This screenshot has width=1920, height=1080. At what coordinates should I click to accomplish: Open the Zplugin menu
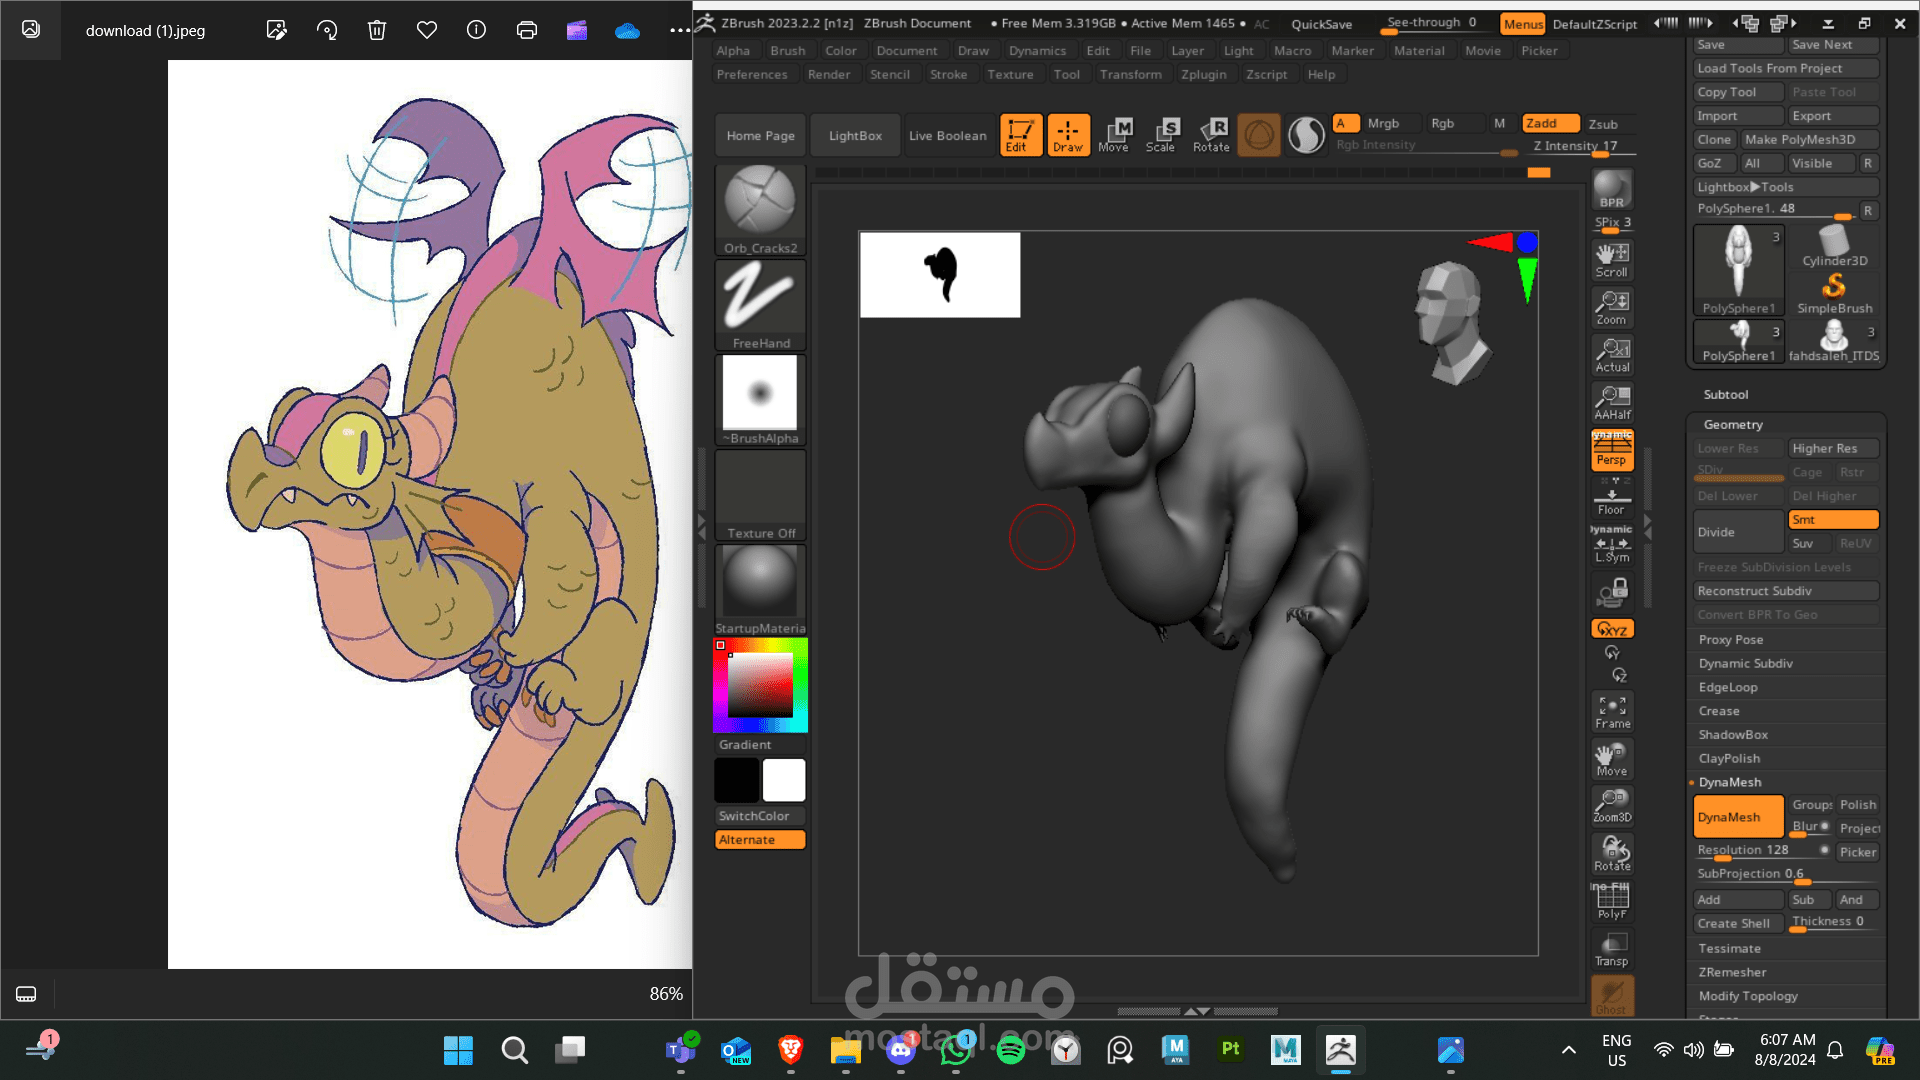(x=1203, y=74)
